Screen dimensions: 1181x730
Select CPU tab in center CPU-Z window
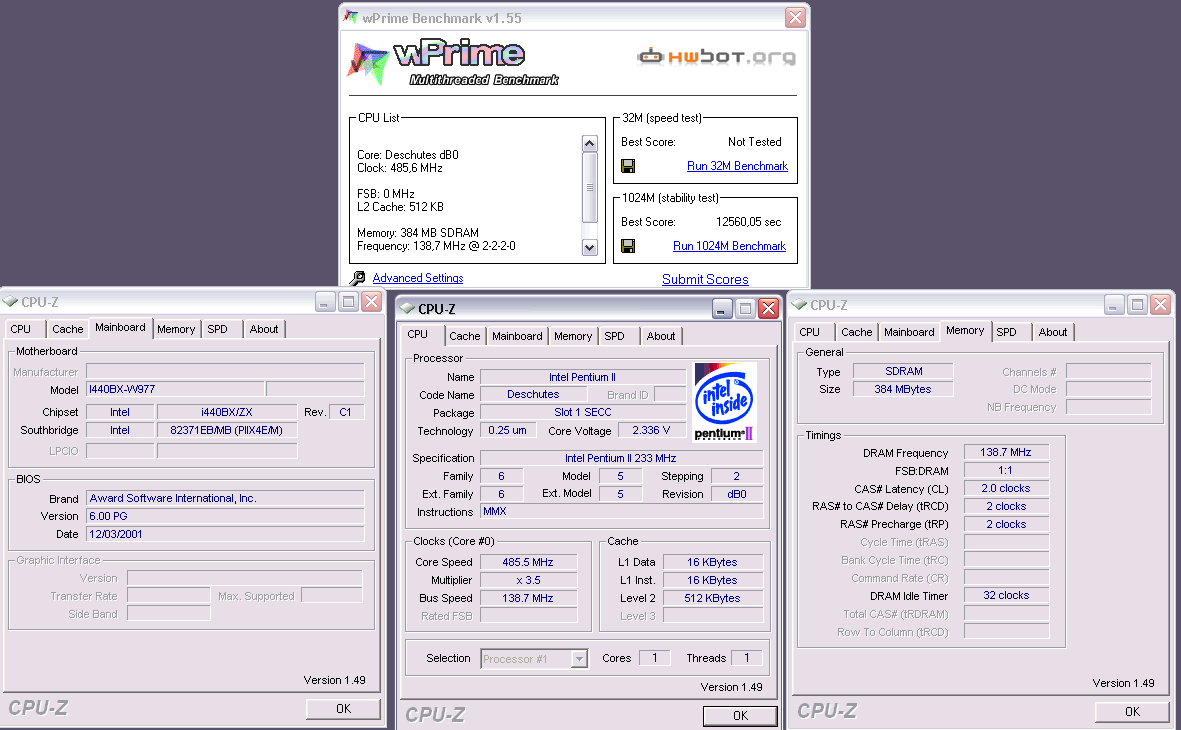click(x=418, y=334)
